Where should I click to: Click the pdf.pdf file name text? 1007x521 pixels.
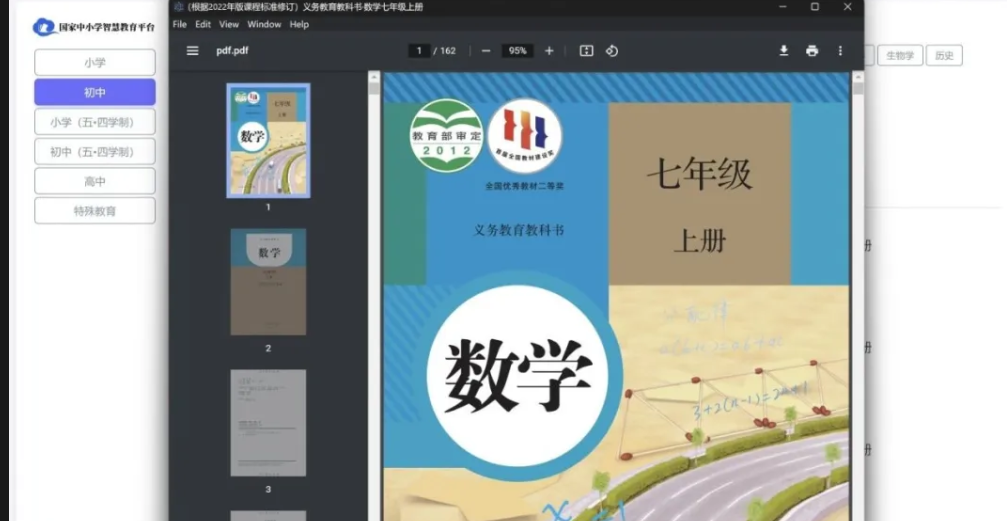232,51
